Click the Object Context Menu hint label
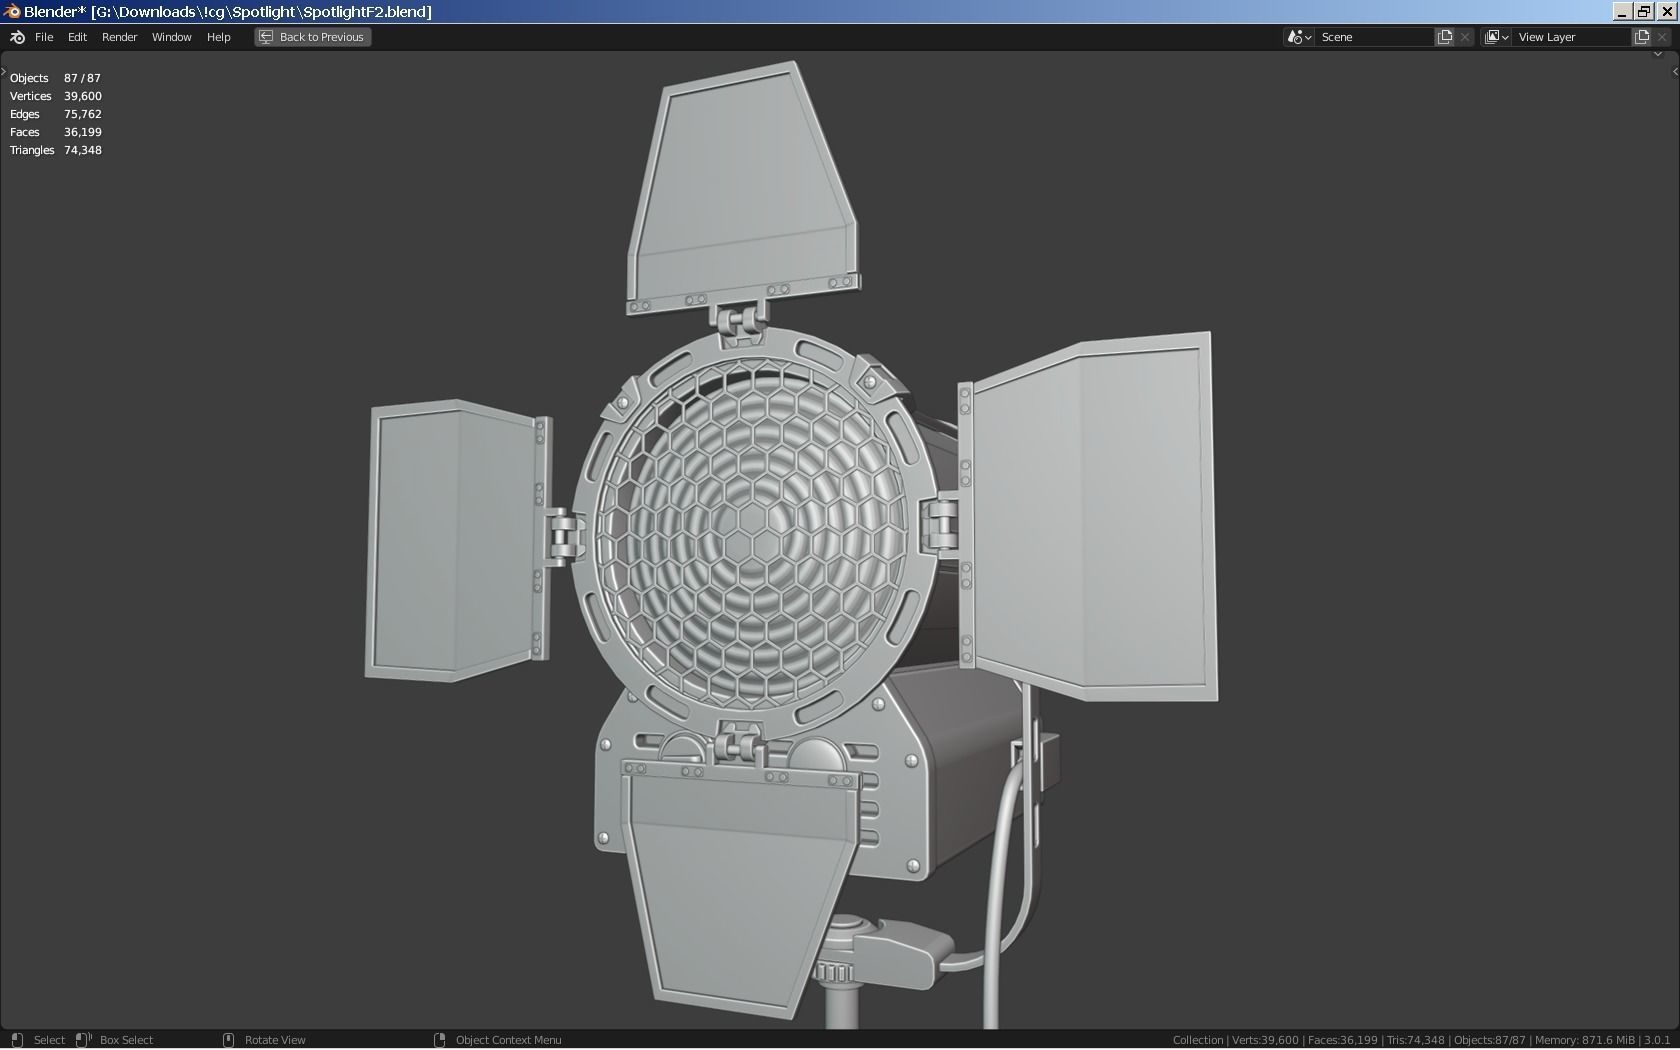This screenshot has width=1680, height=1050. (x=508, y=1040)
